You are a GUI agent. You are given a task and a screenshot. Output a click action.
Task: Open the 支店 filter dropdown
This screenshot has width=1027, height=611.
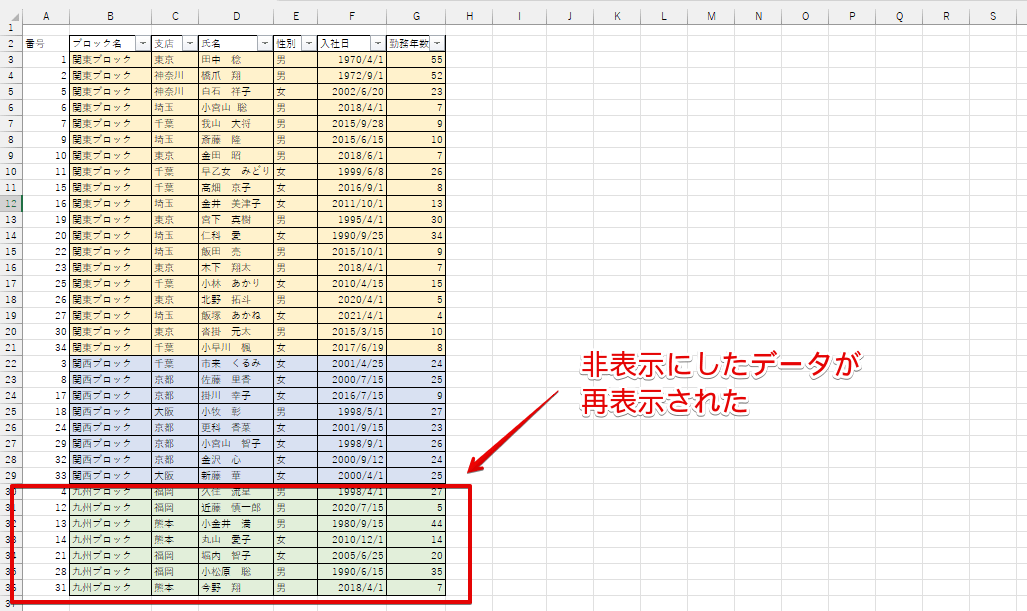[190, 43]
